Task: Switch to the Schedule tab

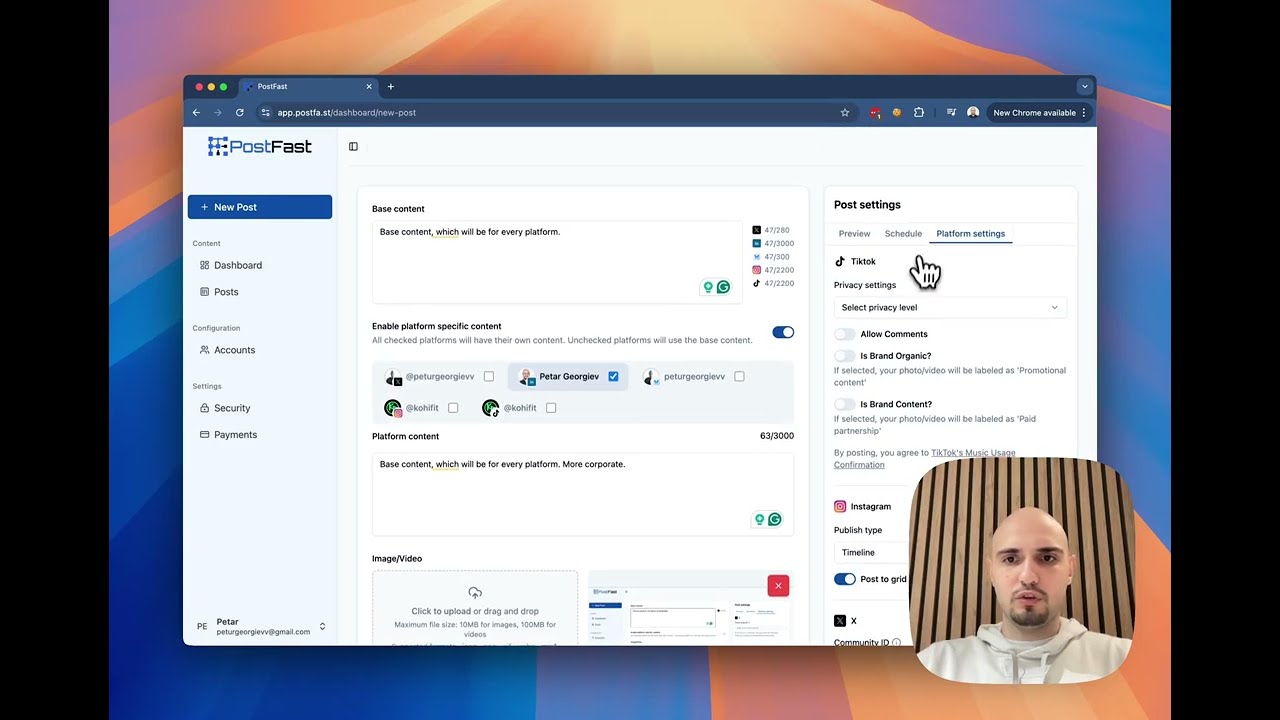Action: [903, 234]
